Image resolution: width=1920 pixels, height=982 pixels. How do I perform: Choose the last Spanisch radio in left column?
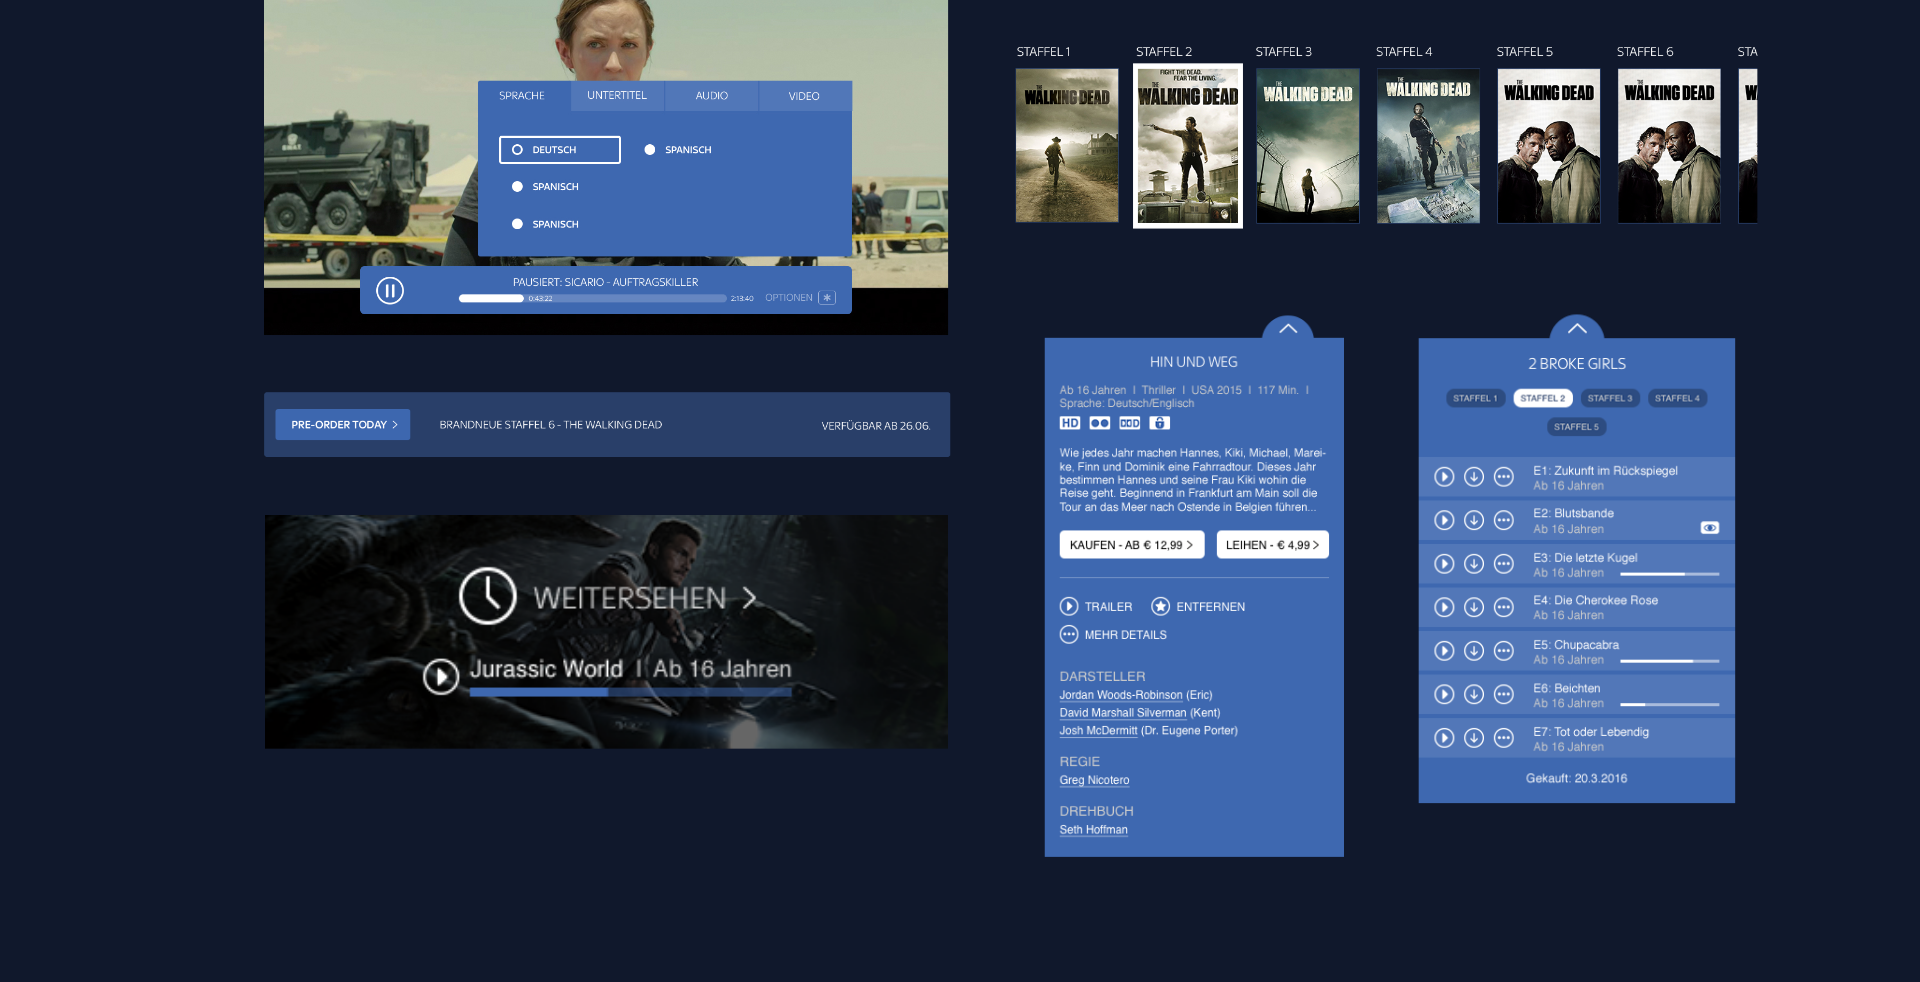(x=518, y=225)
